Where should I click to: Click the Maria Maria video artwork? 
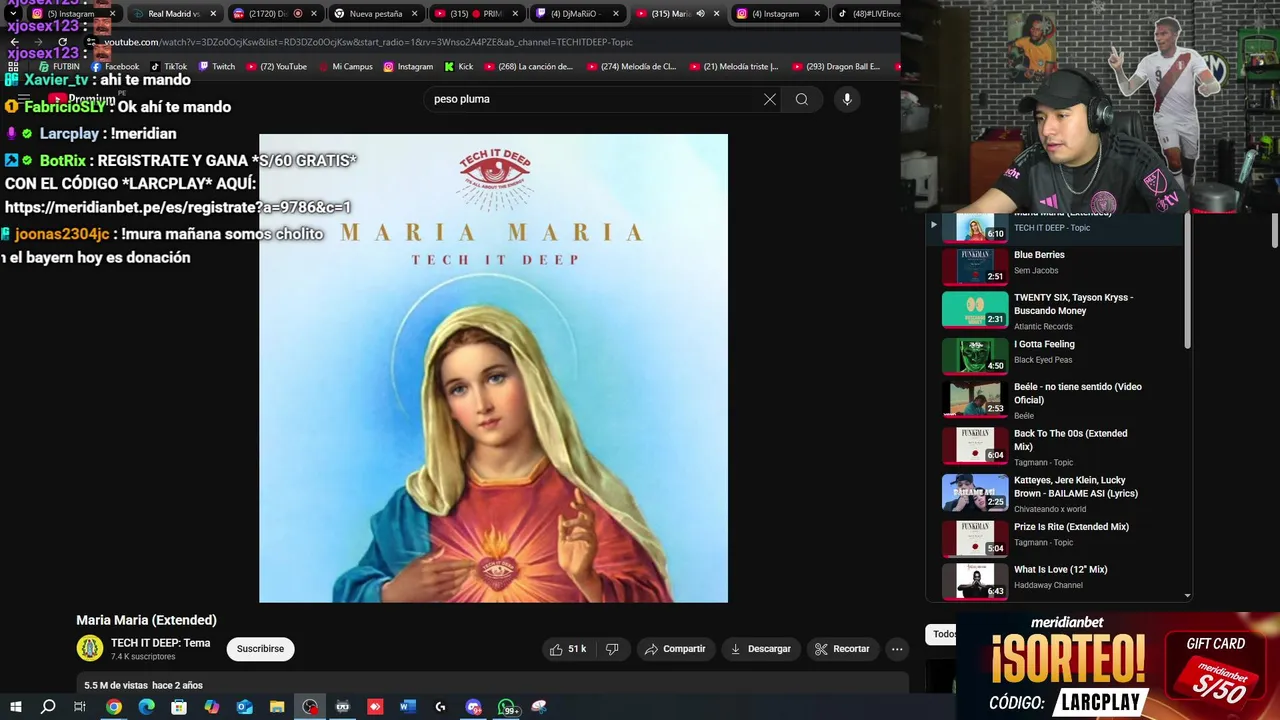(493, 368)
